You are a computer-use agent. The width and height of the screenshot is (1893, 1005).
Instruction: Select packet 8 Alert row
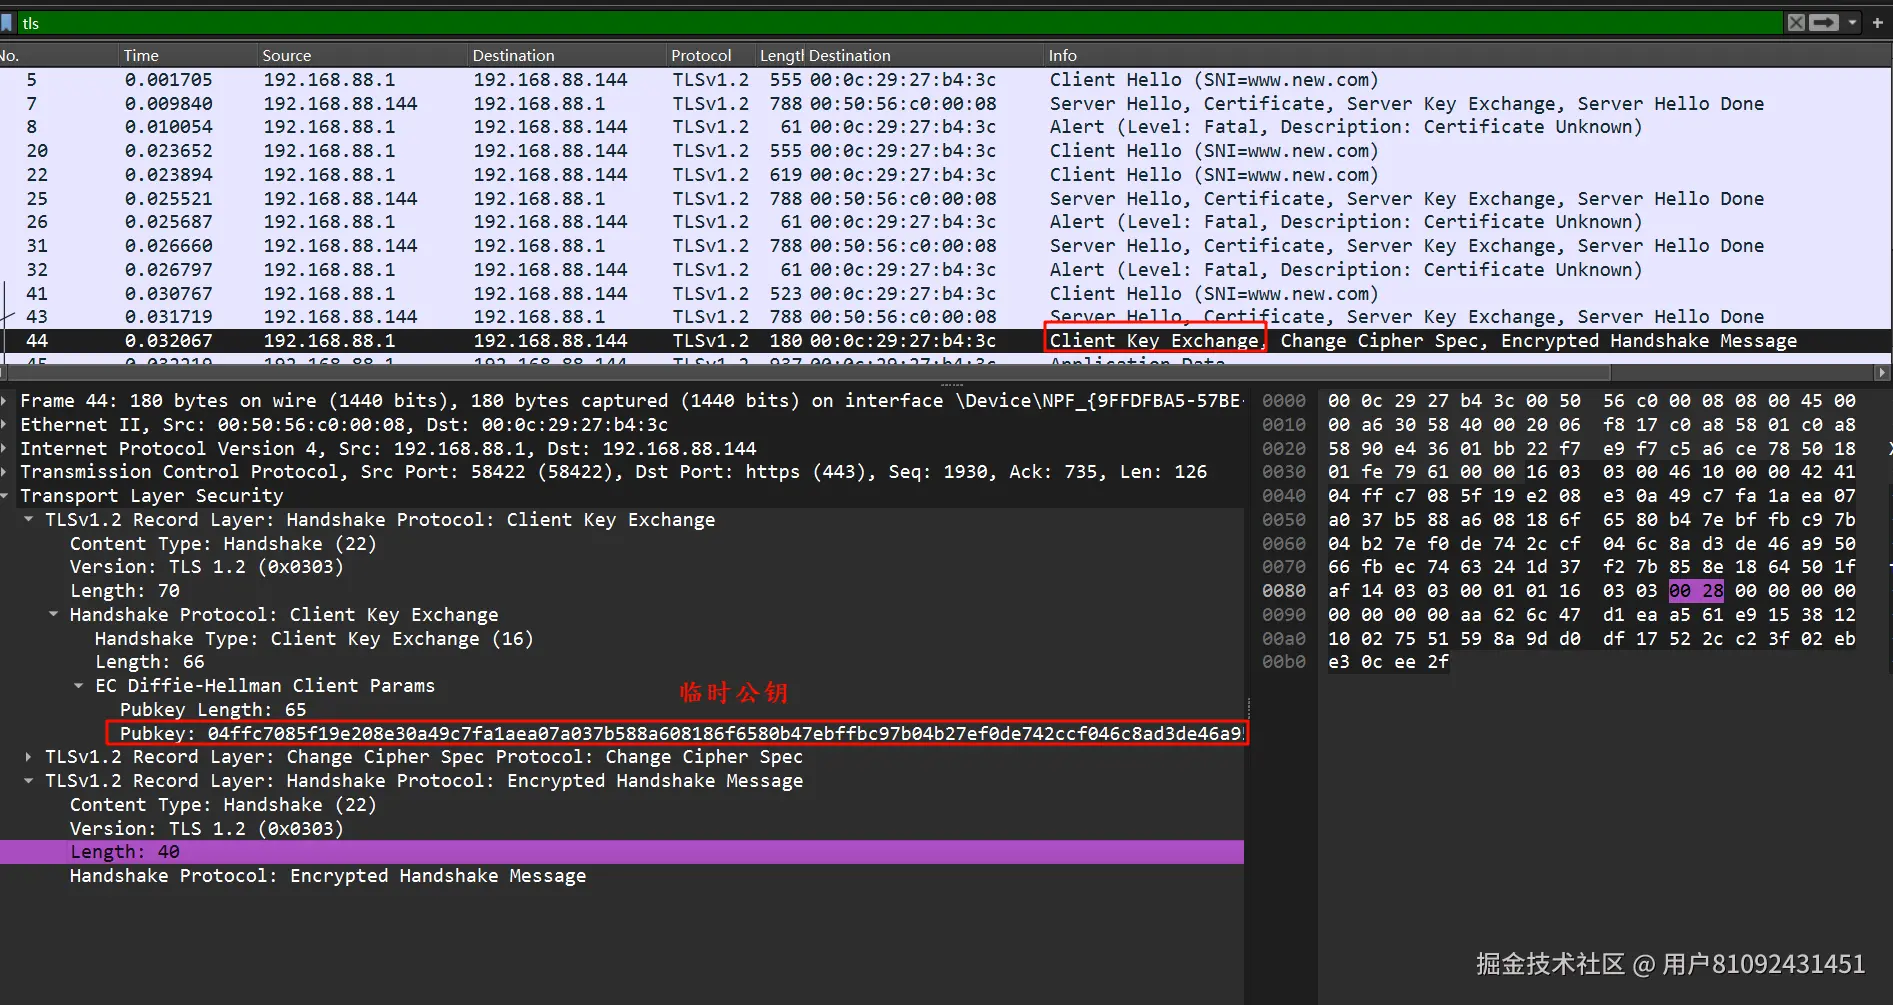coord(945,127)
